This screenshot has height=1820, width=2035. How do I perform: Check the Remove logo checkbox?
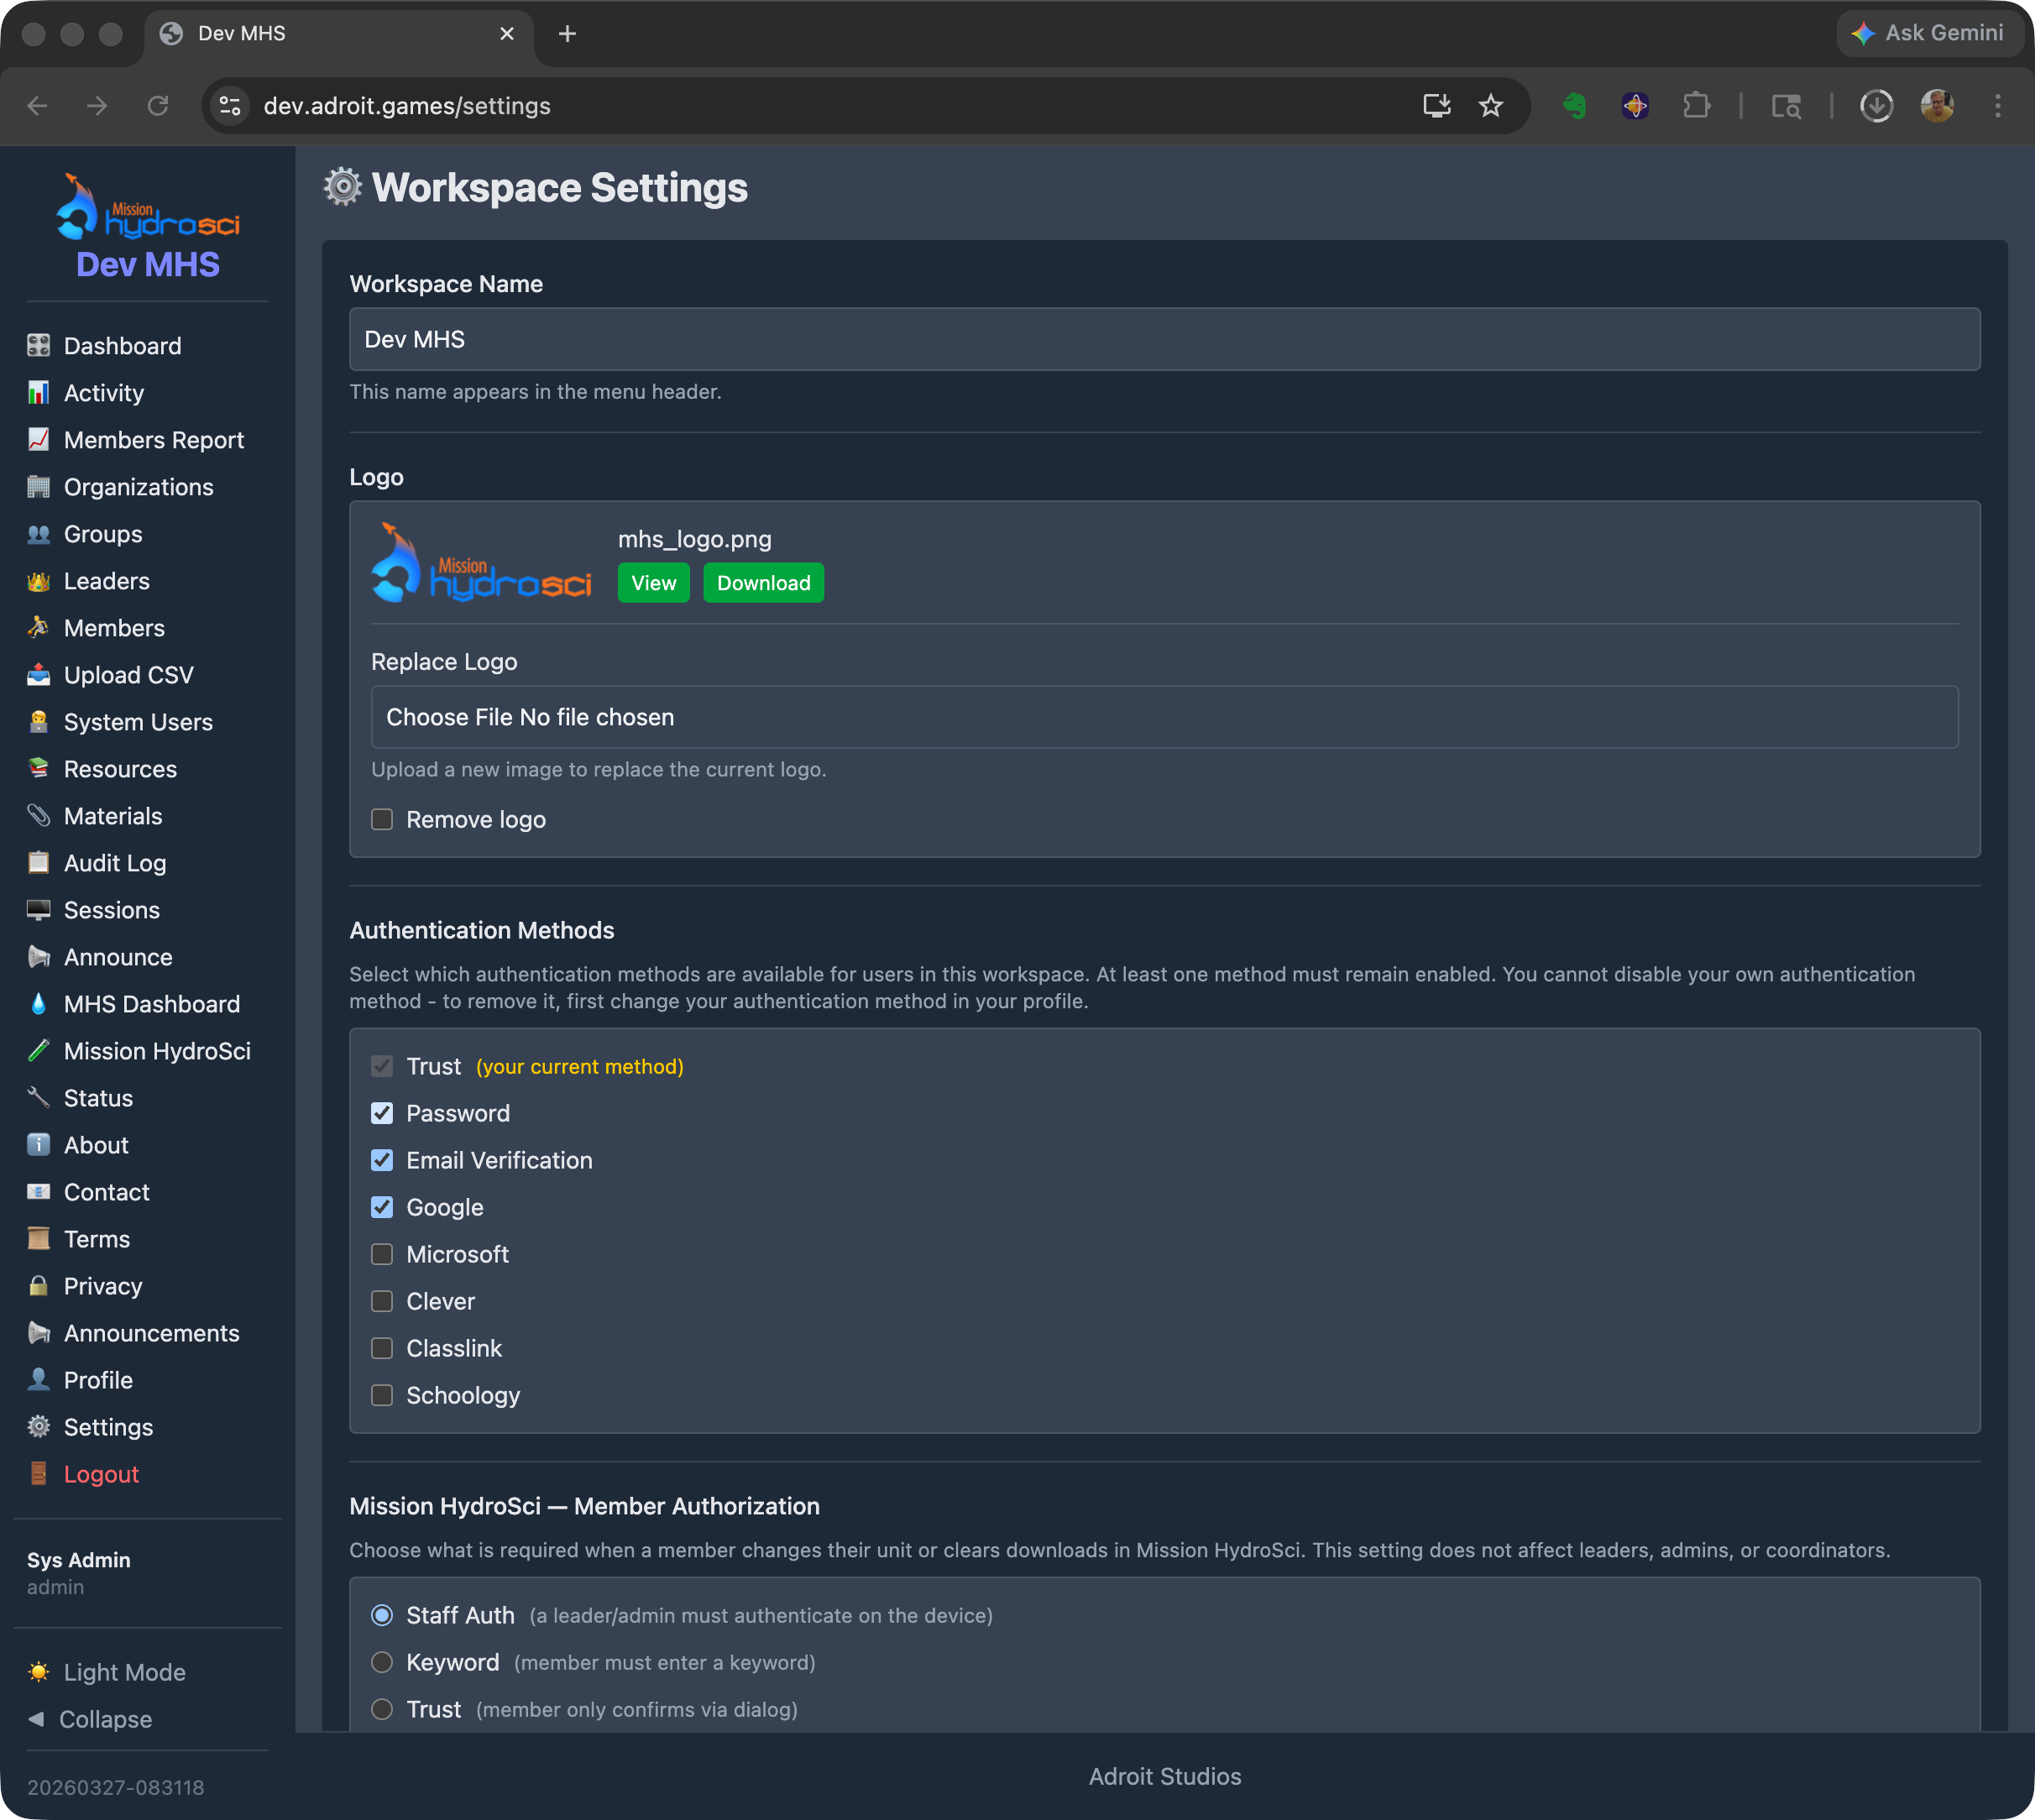pyautogui.click(x=381, y=819)
